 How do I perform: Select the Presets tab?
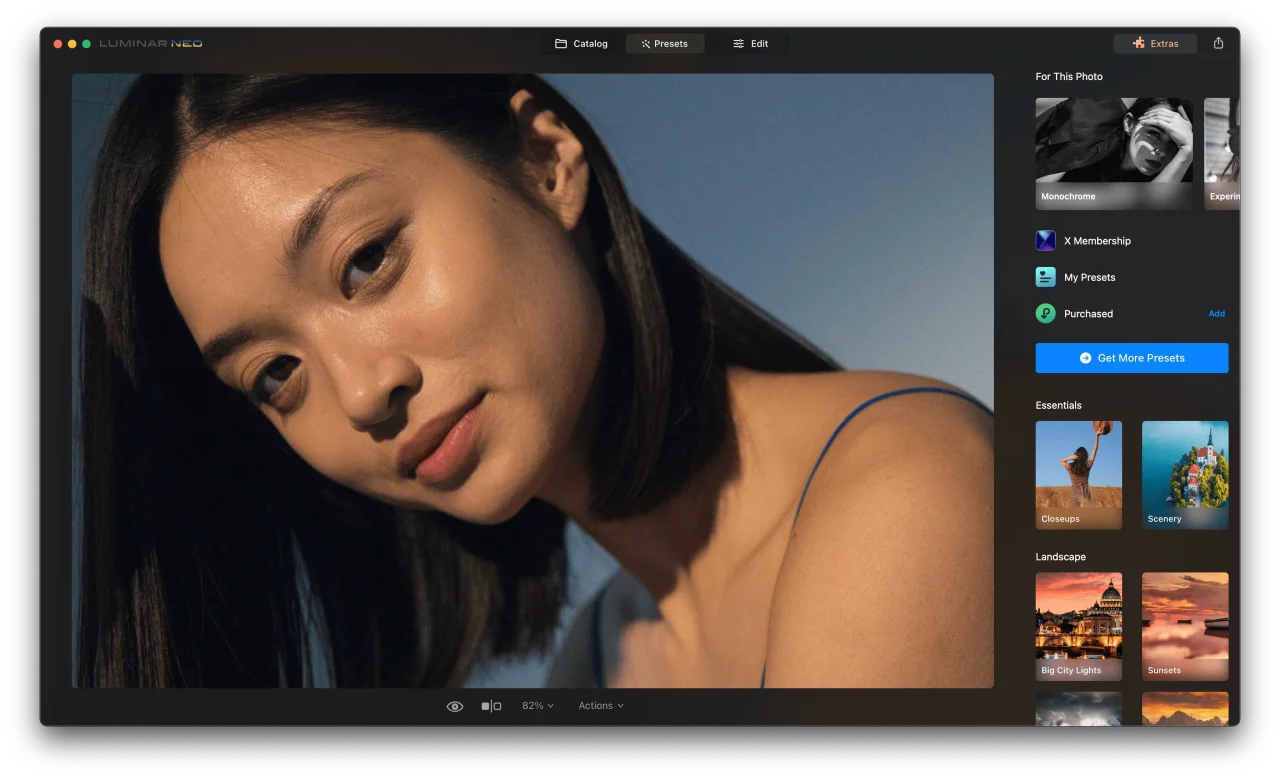click(664, 44)
